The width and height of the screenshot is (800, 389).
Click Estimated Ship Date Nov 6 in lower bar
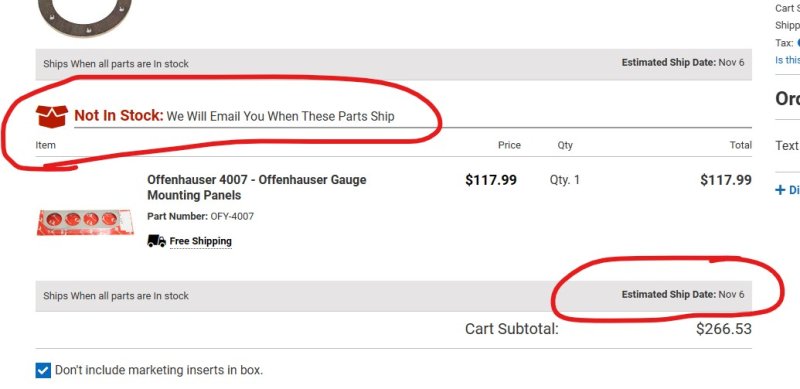coord(683,295)
